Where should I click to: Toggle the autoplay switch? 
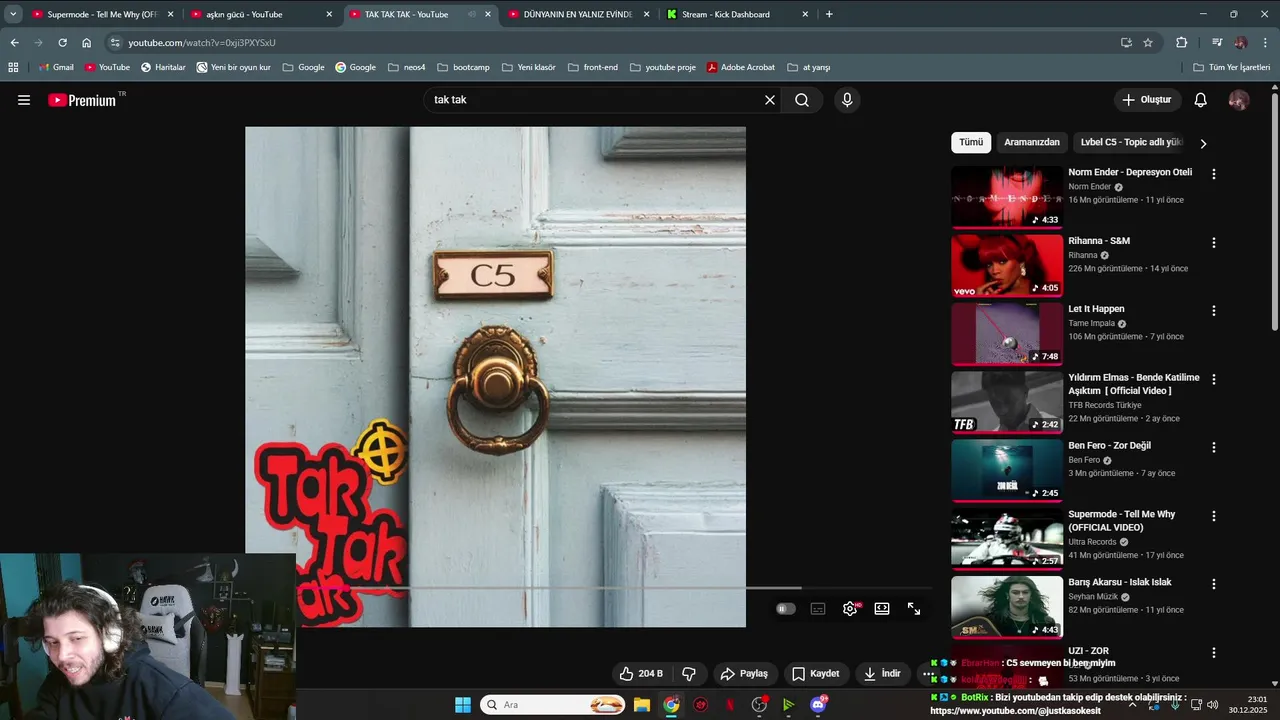click(786, 608)
